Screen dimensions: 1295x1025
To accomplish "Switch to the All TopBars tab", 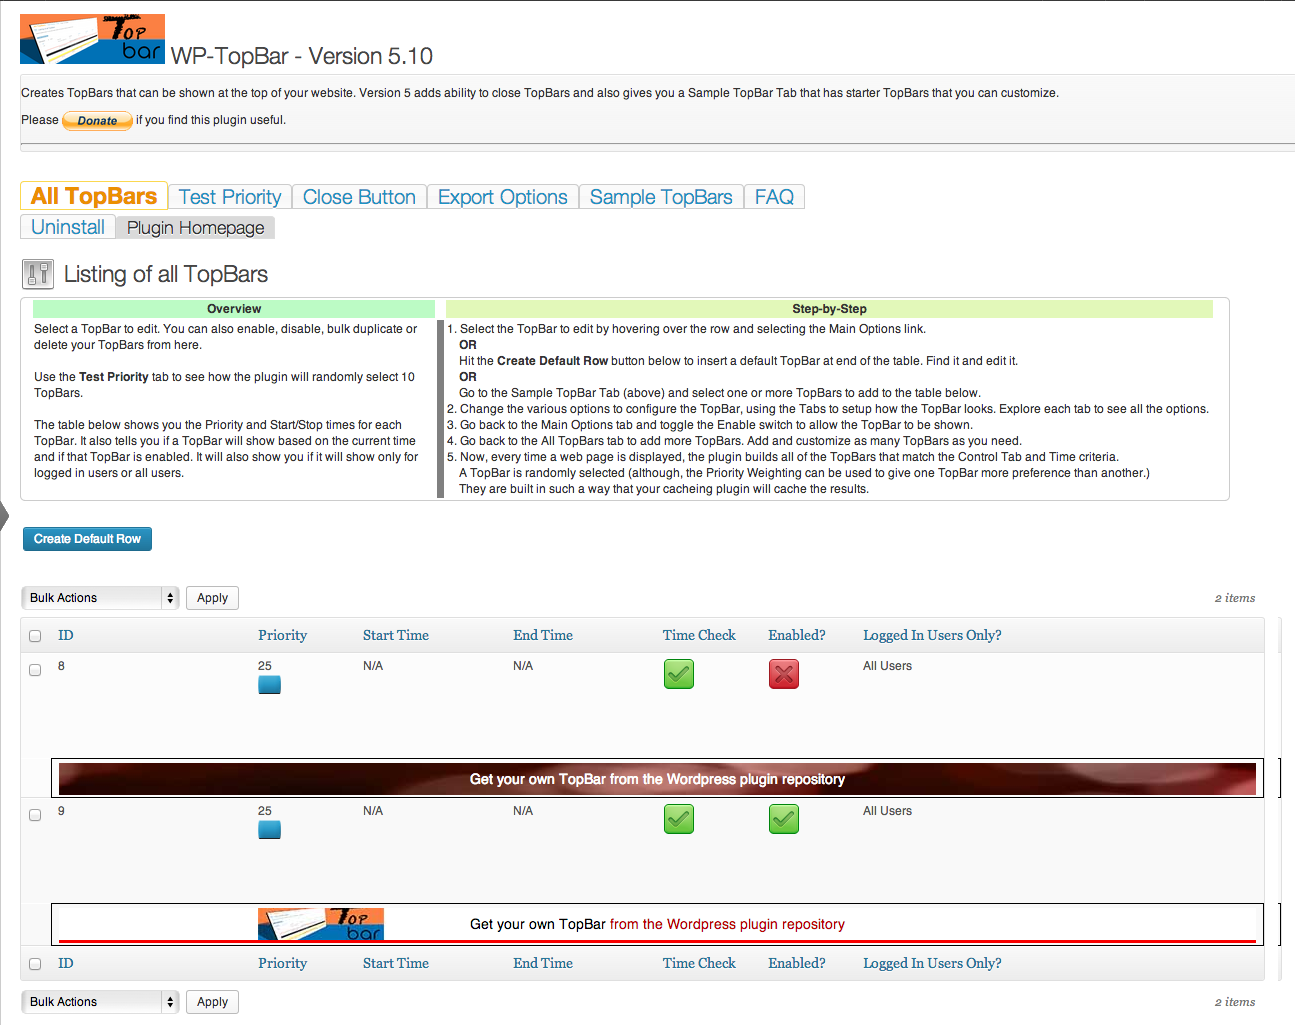I will [x=93, y=196].
